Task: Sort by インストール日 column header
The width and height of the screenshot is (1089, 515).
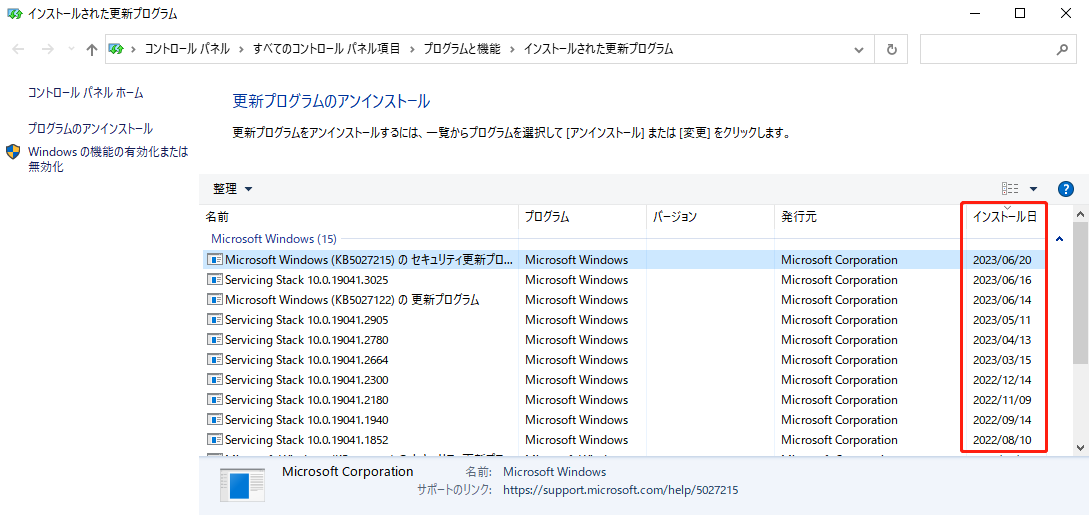Action: (x=1004, y=217)
